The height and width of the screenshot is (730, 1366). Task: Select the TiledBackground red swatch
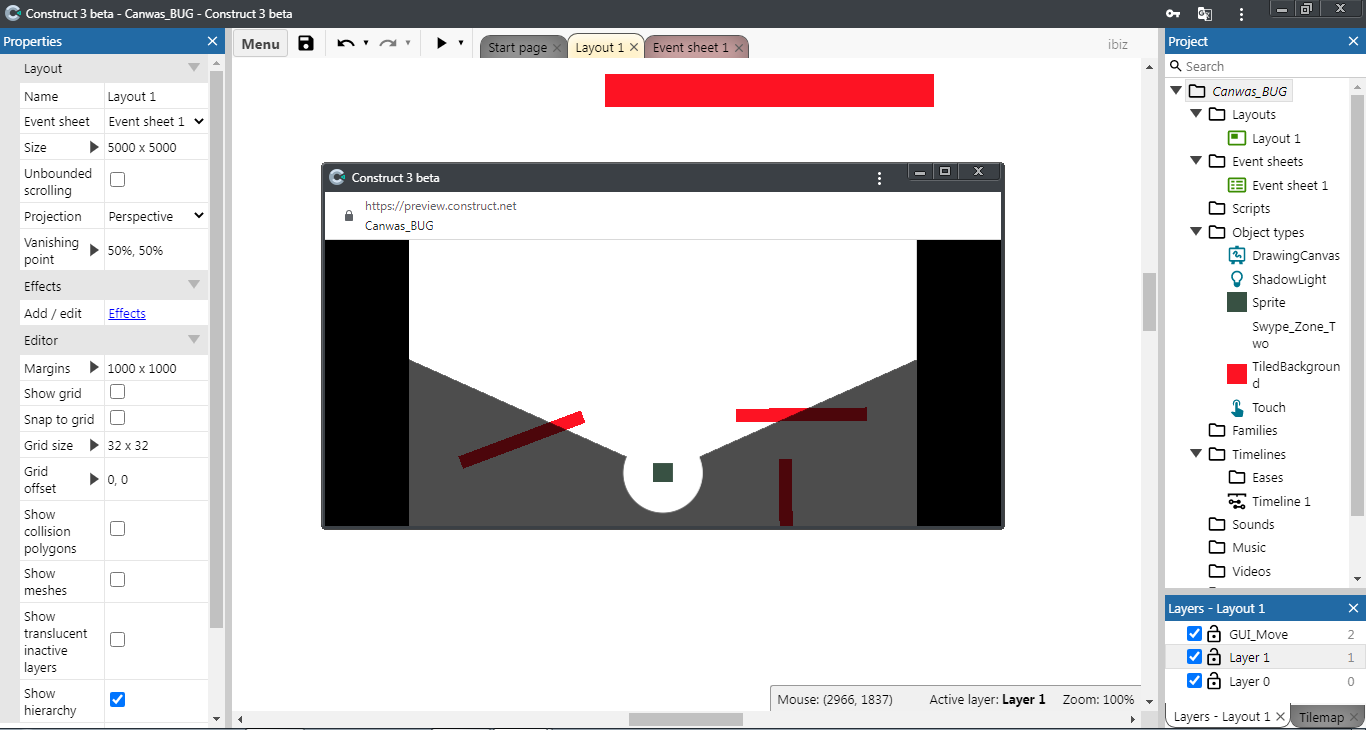click(1237, 375)
